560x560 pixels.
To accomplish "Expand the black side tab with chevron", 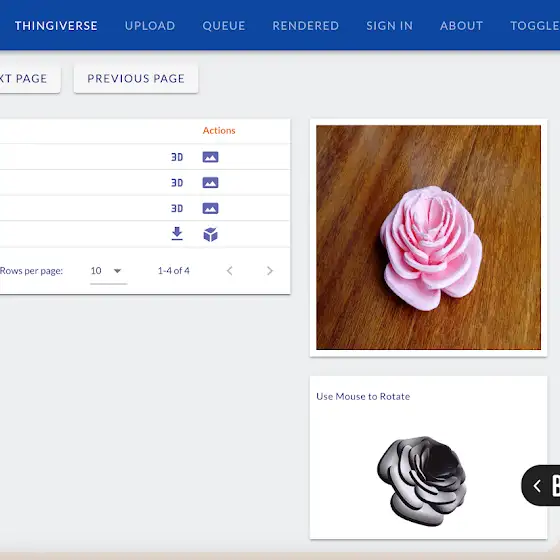I will (541, 485).
